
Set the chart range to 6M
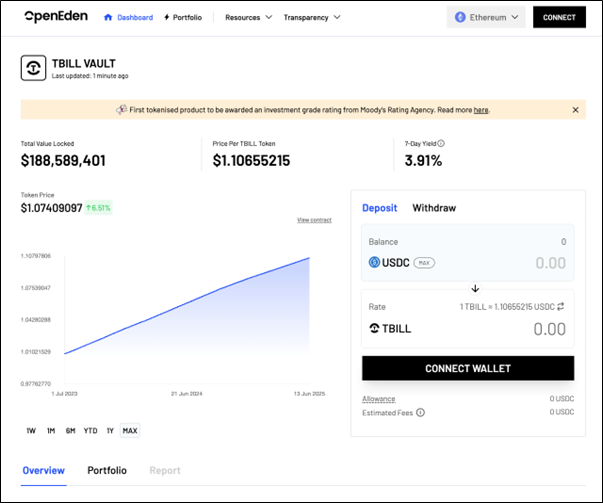(70, 431)
